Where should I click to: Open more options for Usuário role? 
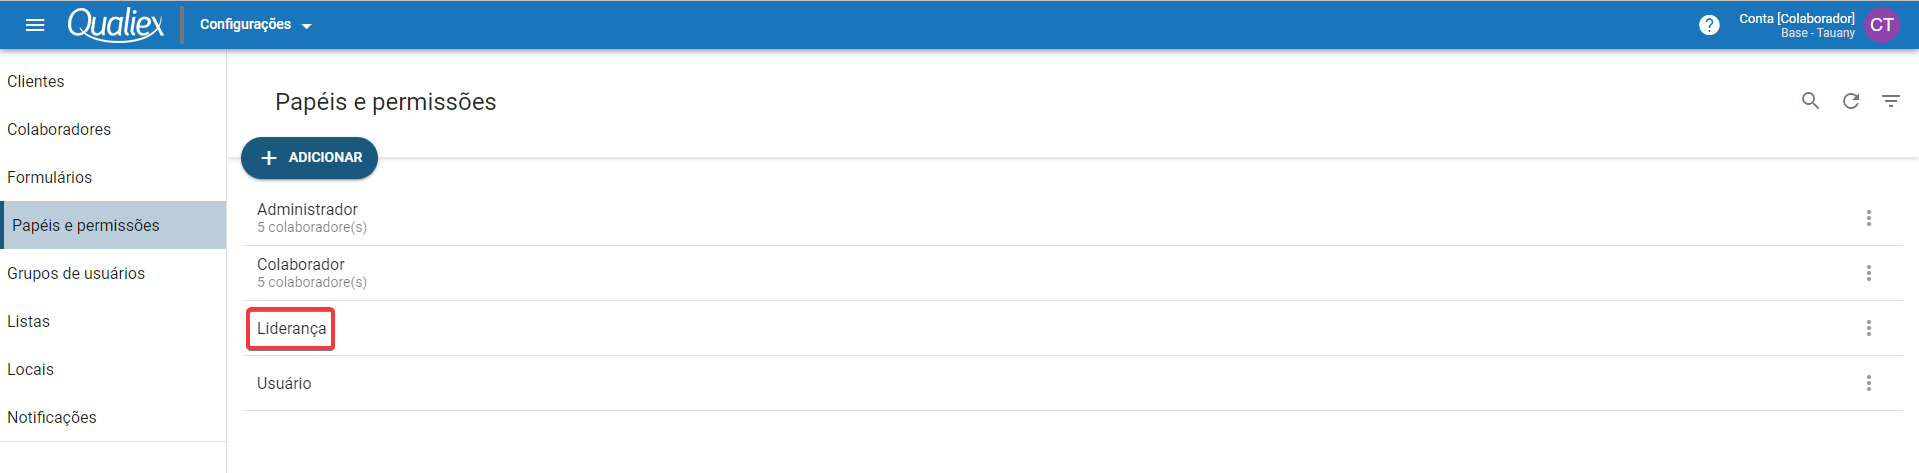1869,383
